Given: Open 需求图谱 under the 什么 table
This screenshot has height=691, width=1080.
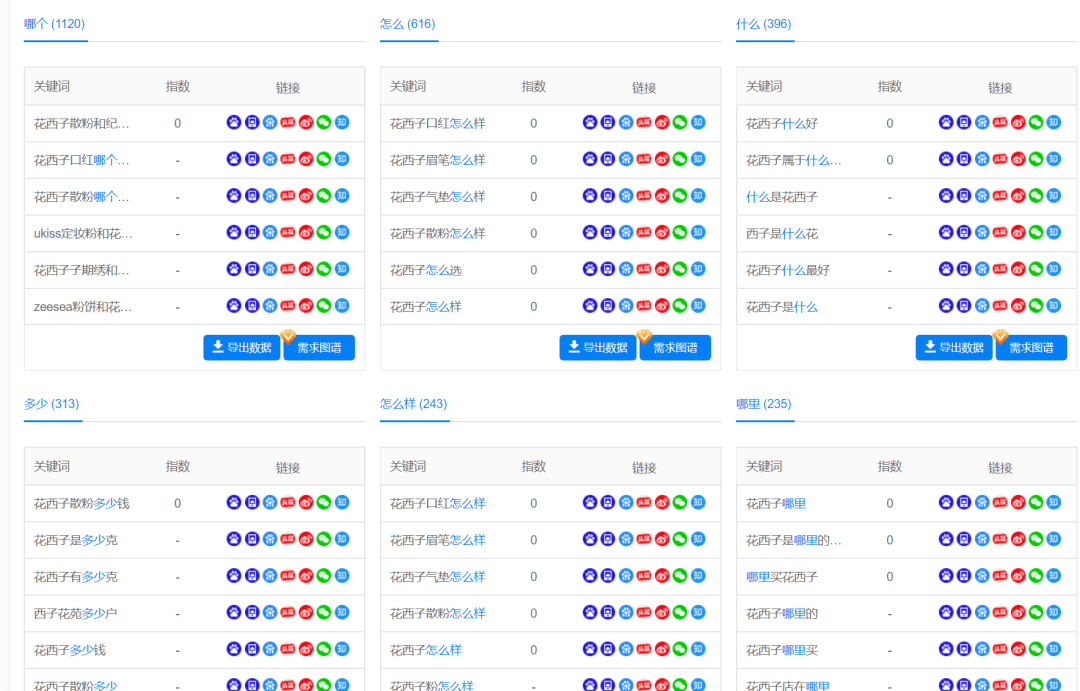Looking at the screenshot, I should (1030, 348).
